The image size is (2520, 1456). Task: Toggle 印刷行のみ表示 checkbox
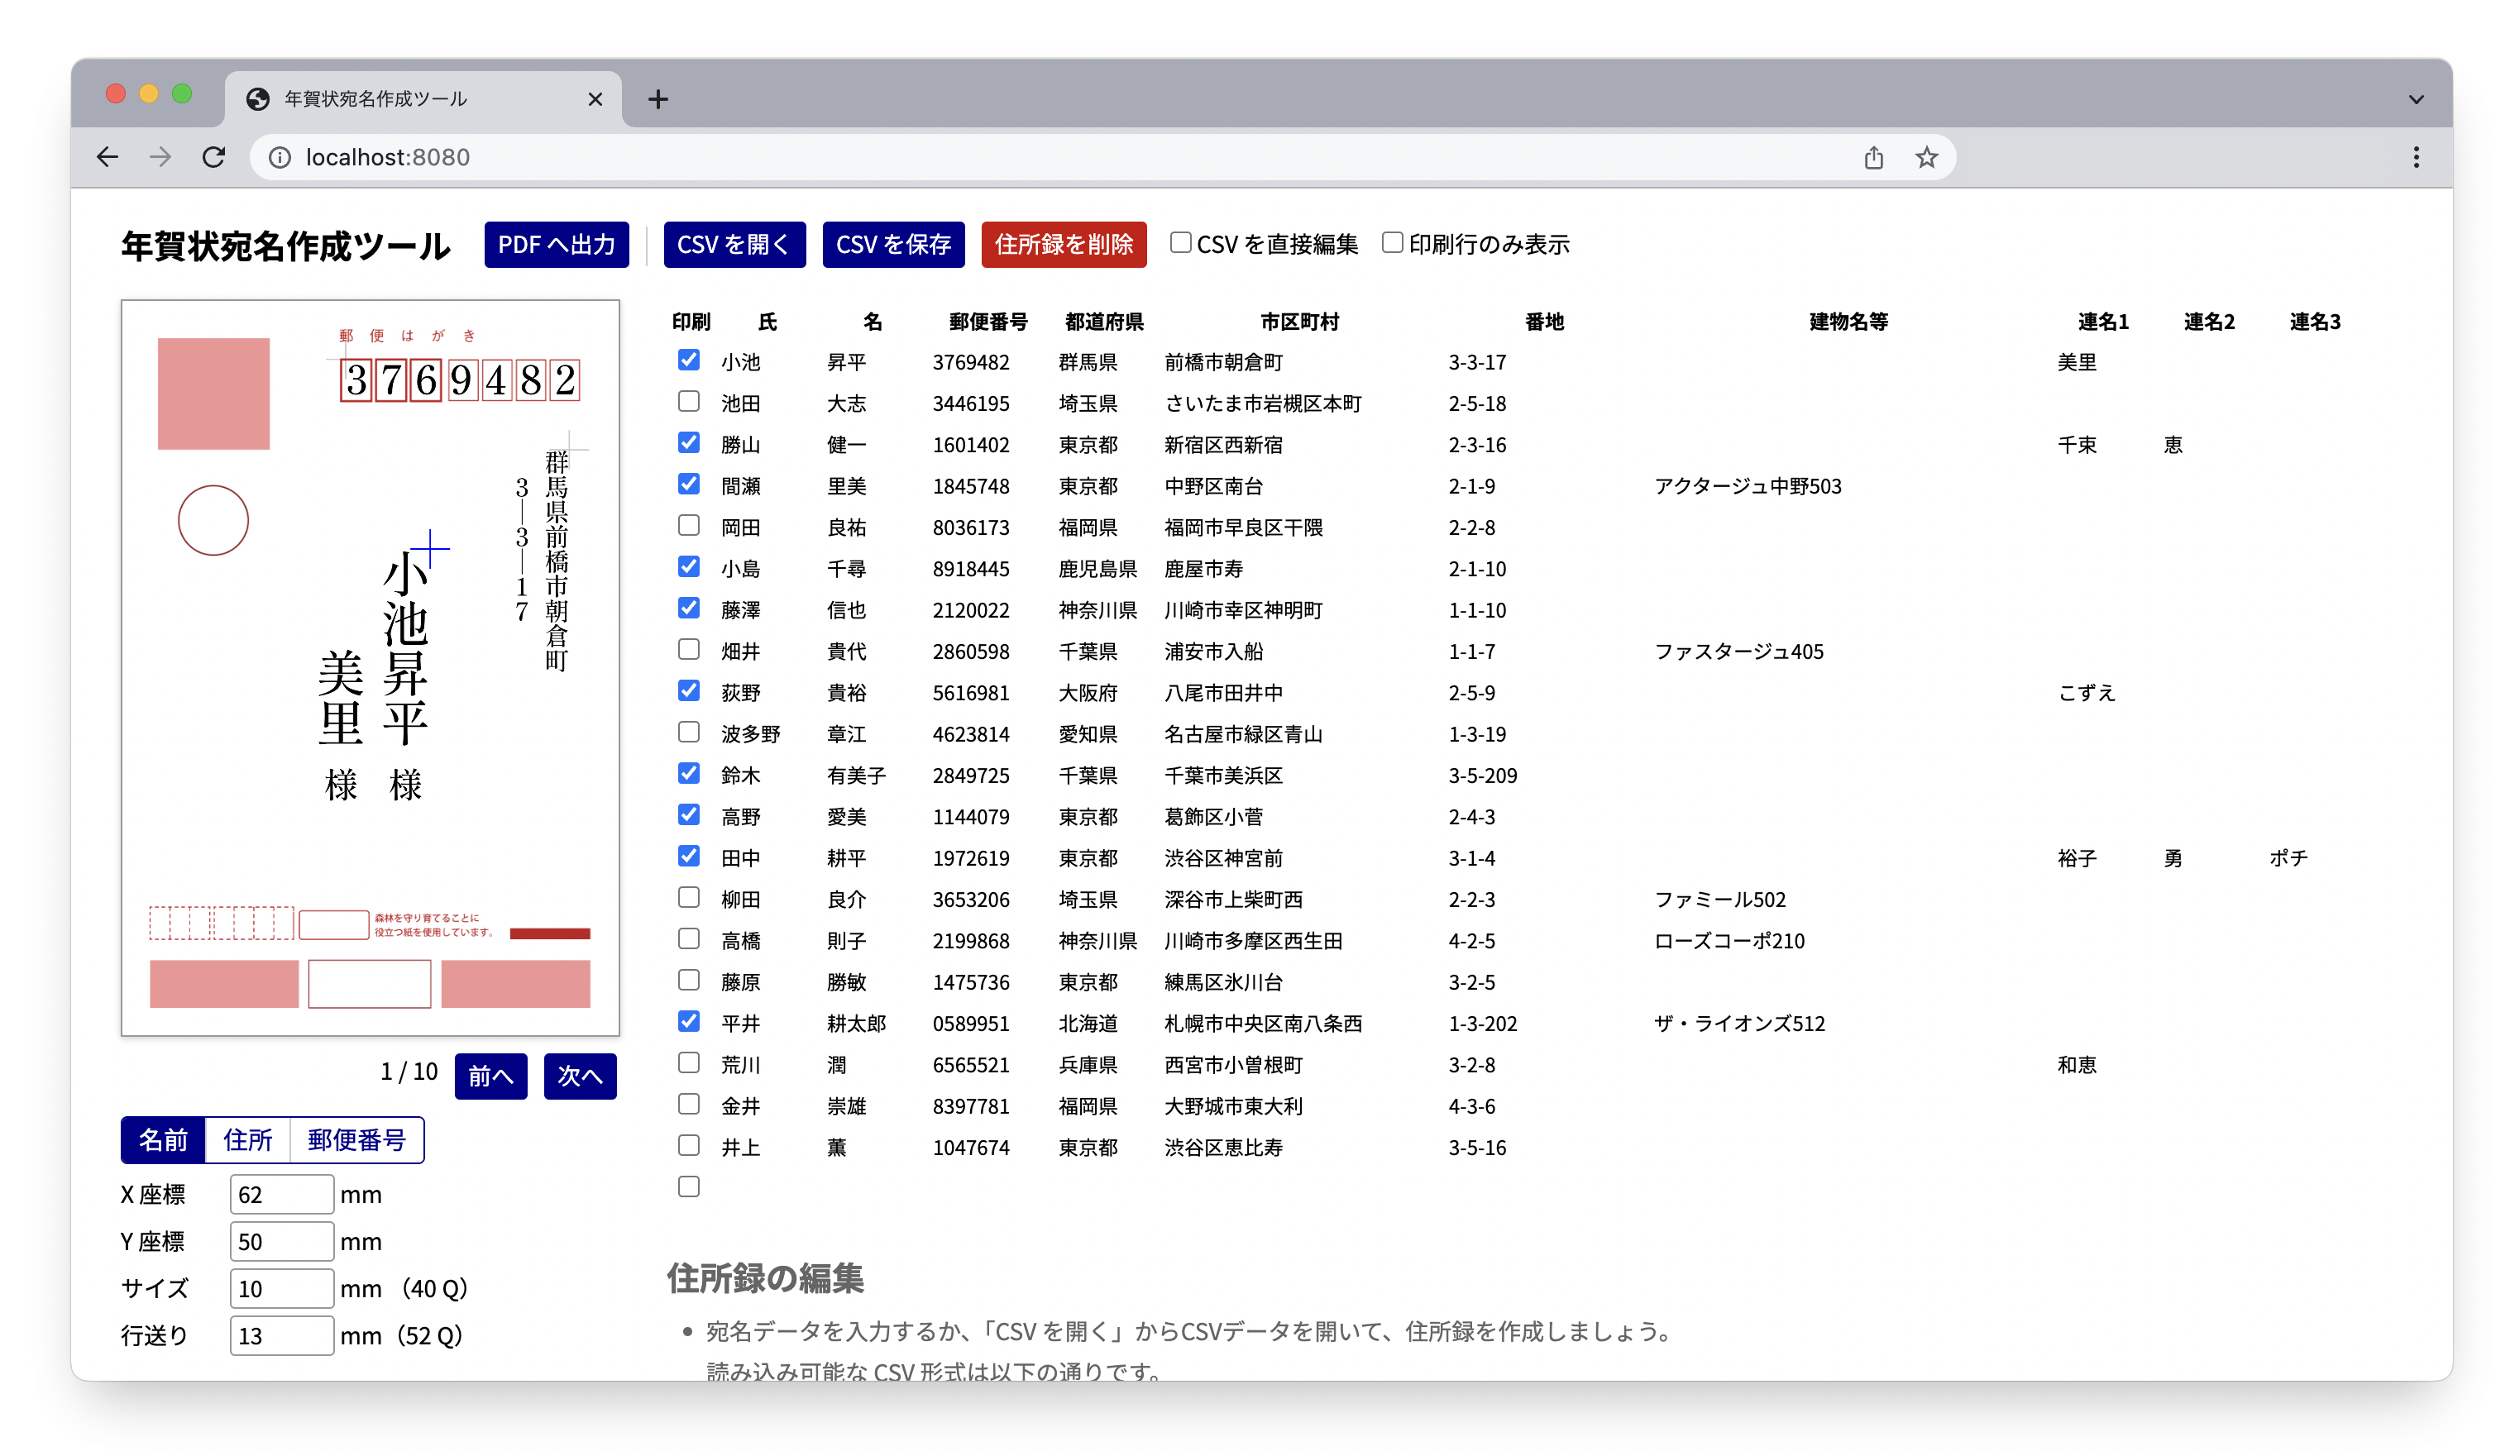click(1391, 243)
